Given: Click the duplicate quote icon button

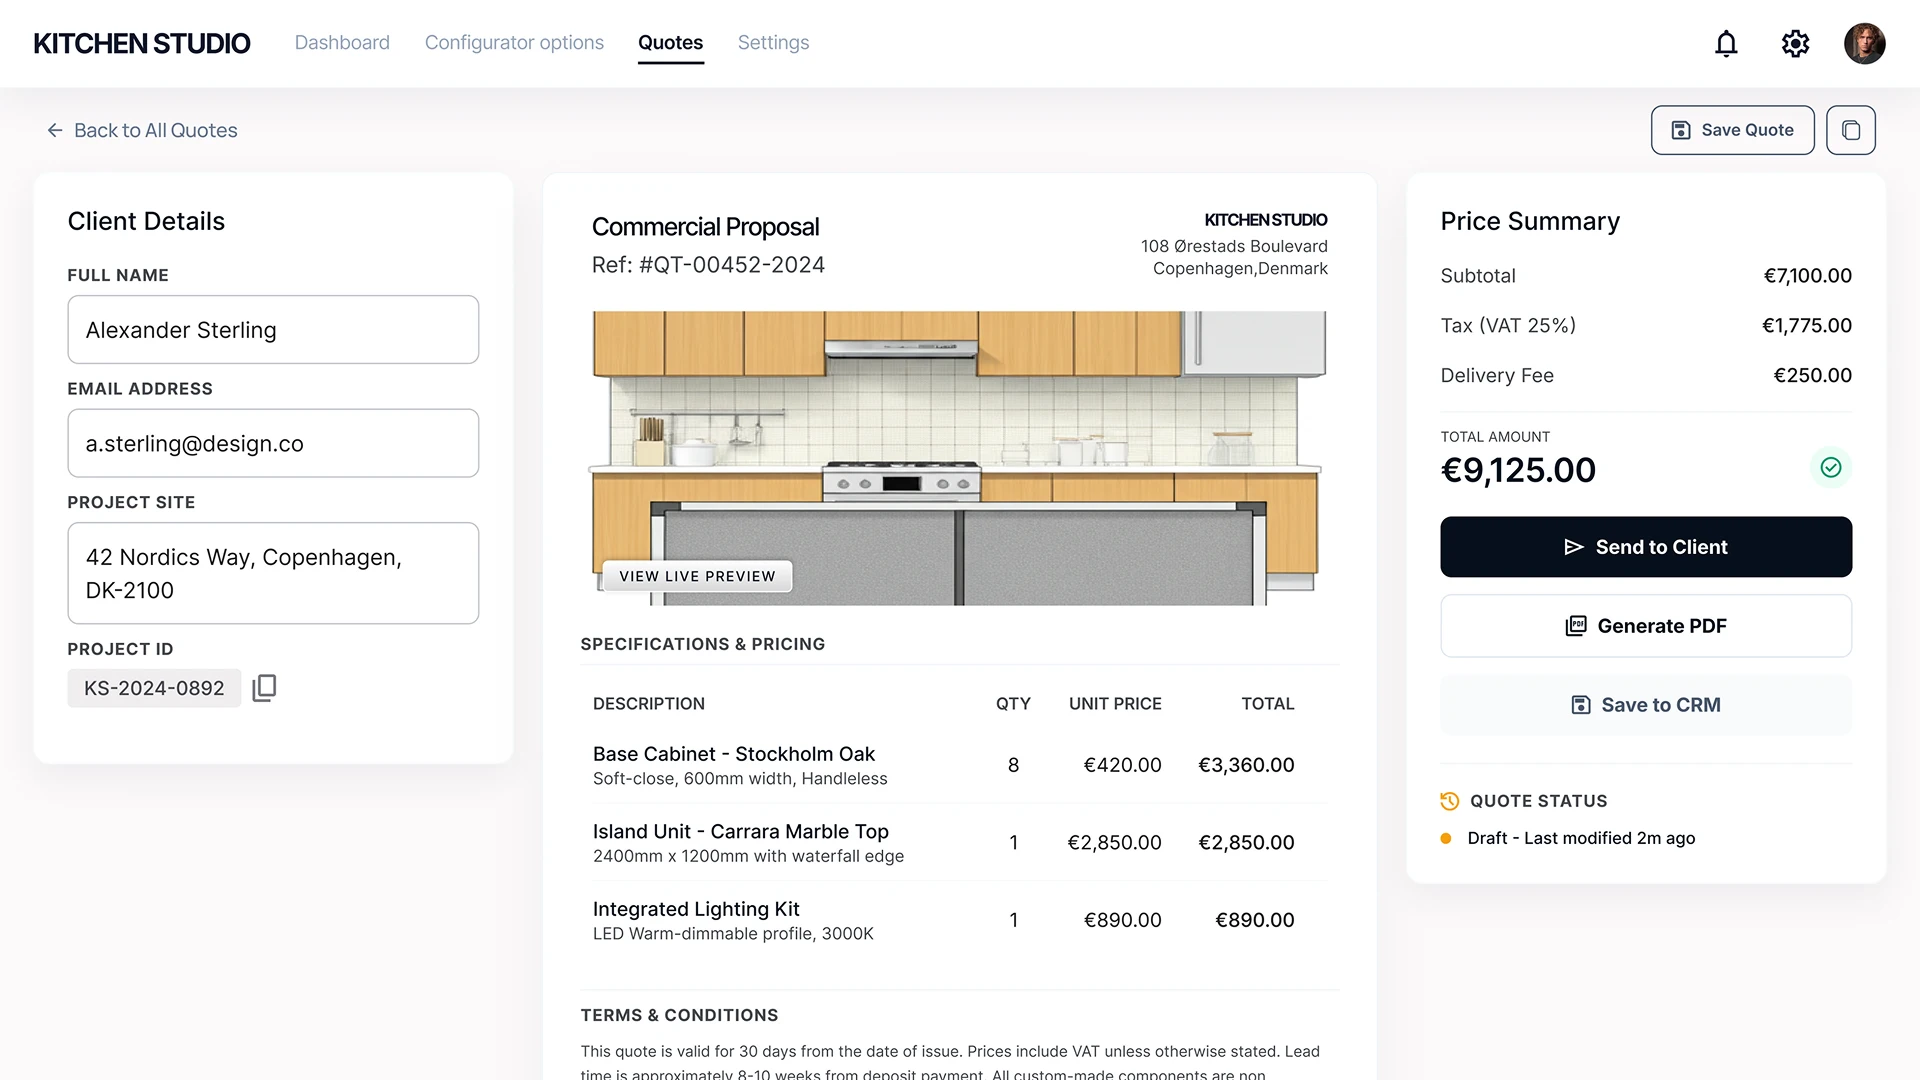Looking at the screenshot, I should coord(1850,130).
